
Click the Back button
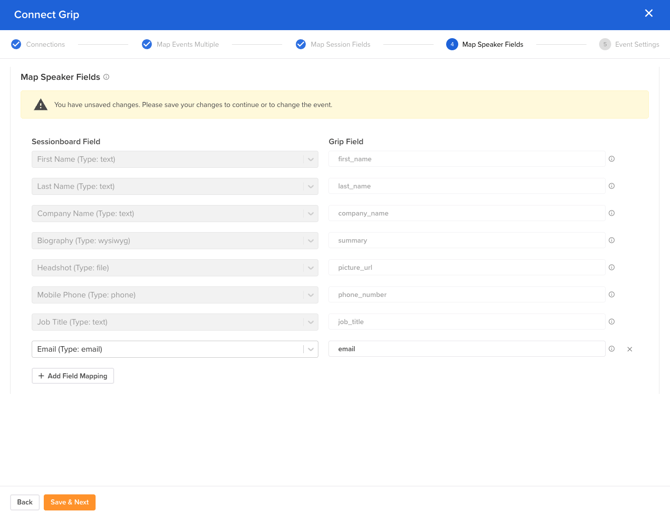[25, 502]
